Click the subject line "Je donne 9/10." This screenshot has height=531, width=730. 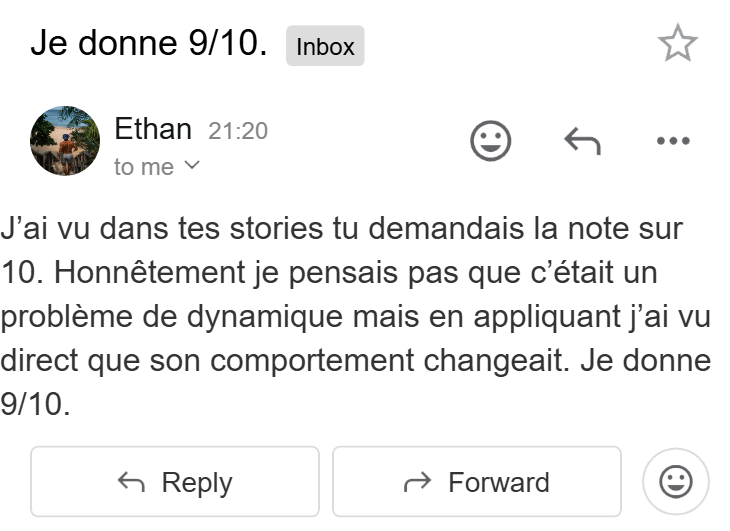[149, 44]
